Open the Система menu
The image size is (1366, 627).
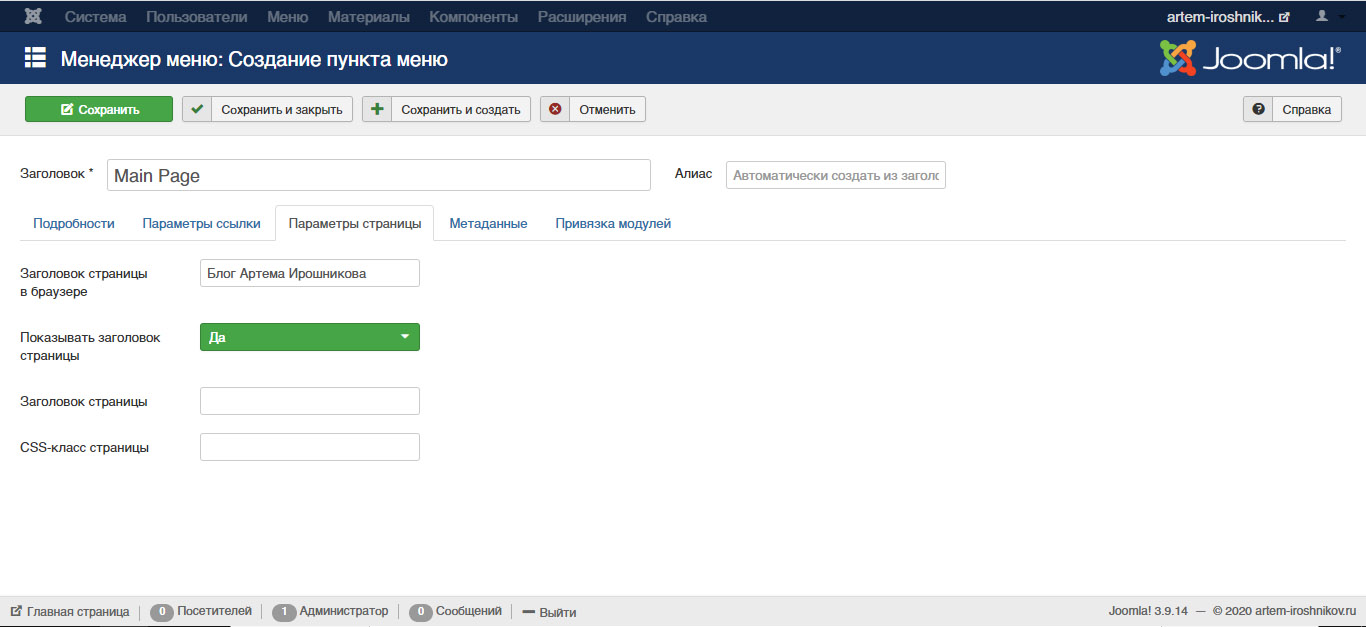[x=96, y=17]
